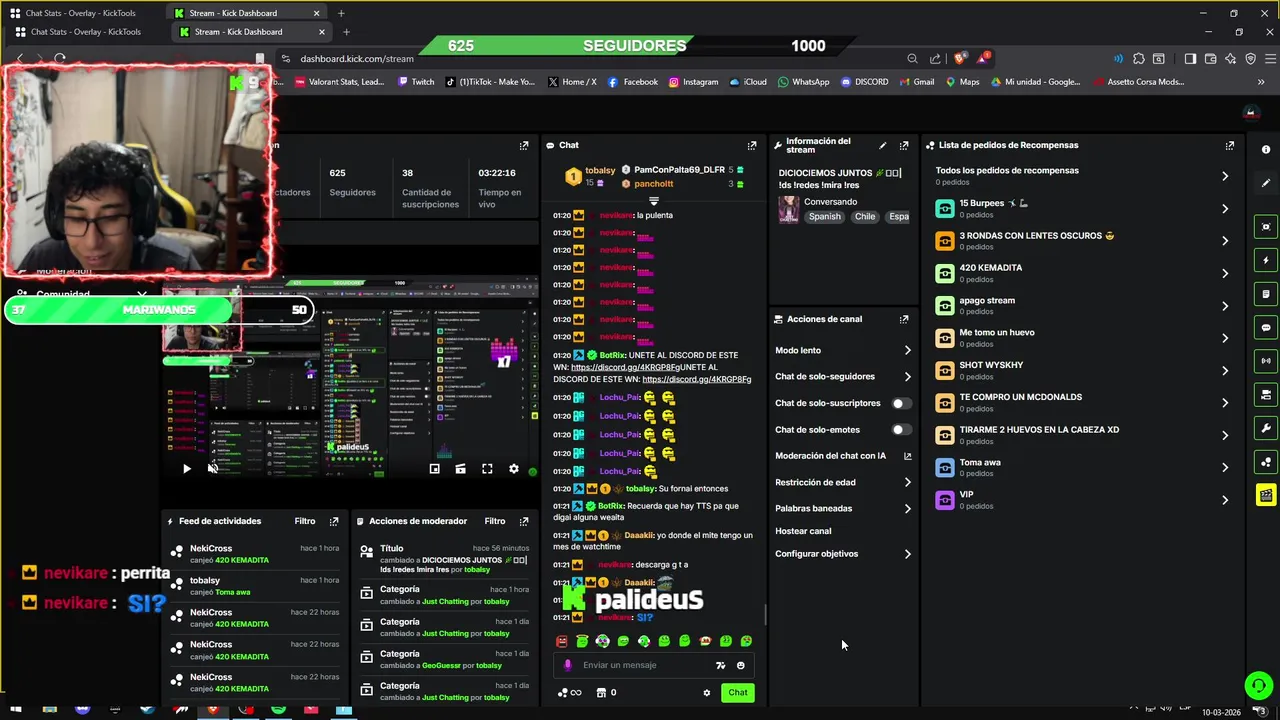Click the red angry emote in chat
This screenshot has height=720, width=1280.
[x=561, y=641]
